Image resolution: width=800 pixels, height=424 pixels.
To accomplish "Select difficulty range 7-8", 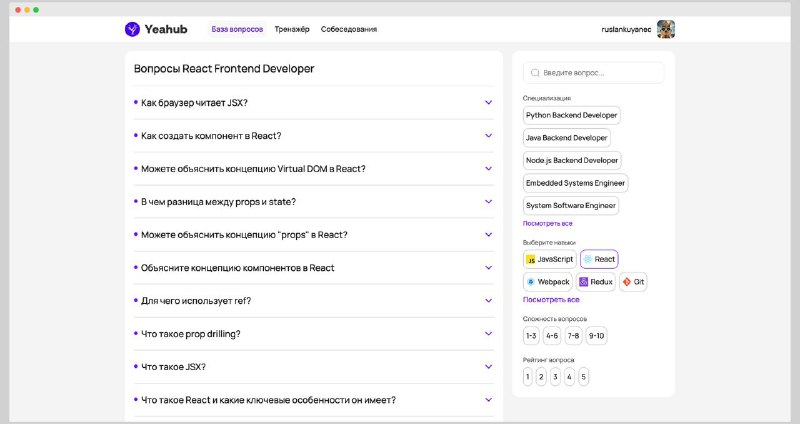I will point(573,336).
